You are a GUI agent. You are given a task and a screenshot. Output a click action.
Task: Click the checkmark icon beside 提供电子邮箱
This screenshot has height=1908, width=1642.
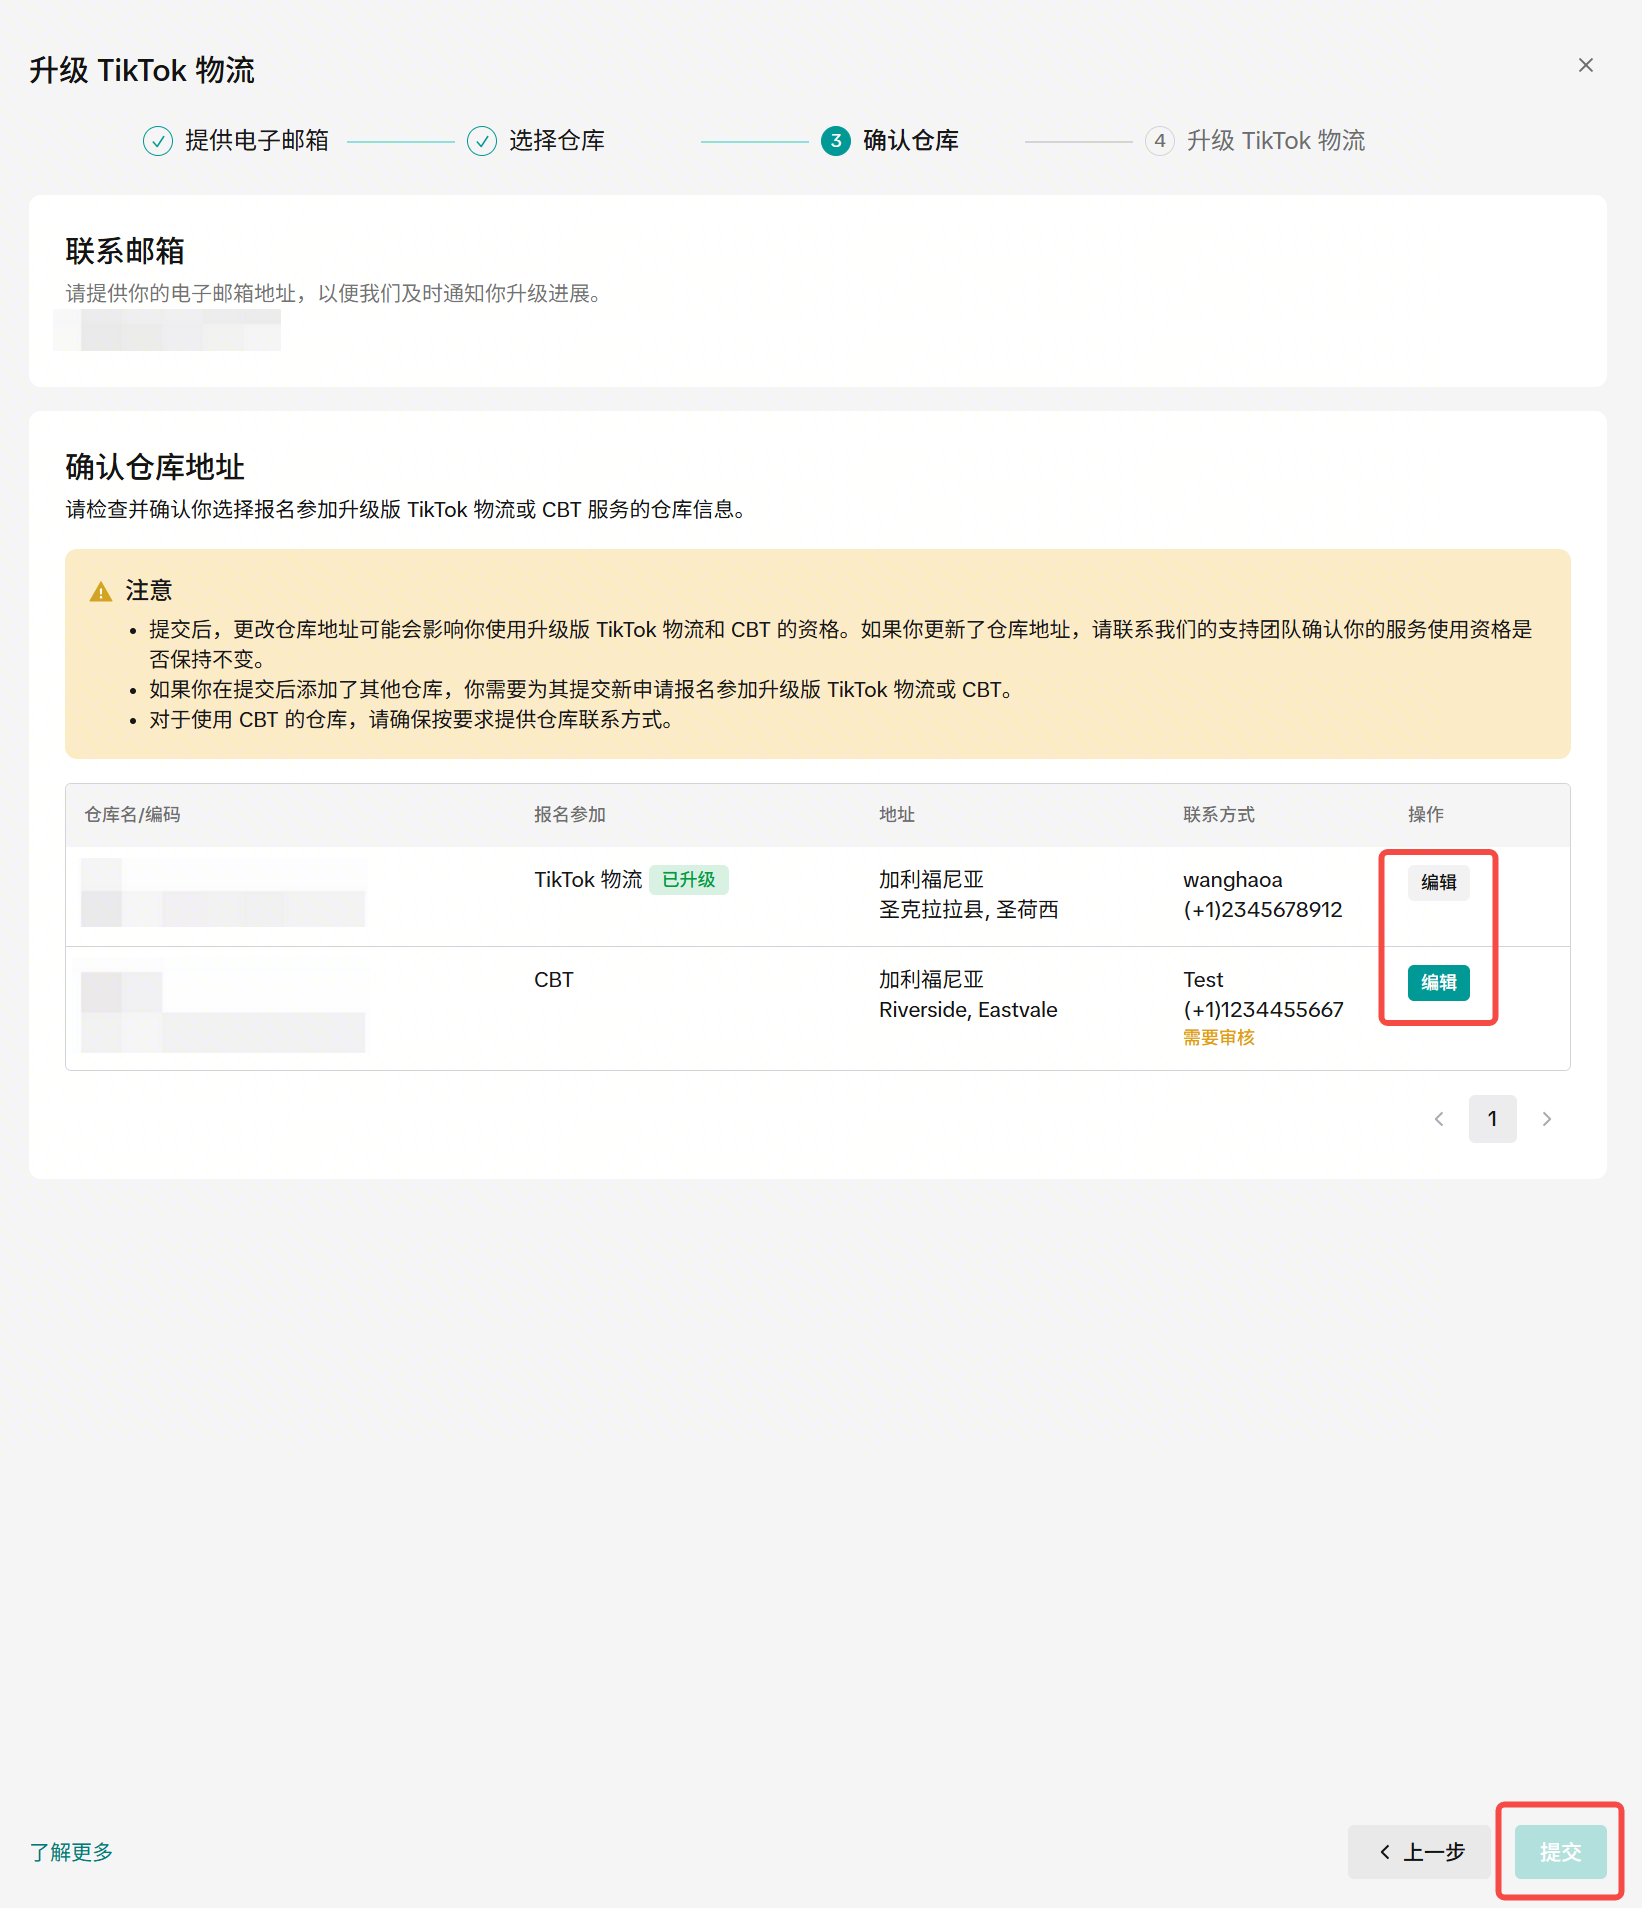click(158, 141)
